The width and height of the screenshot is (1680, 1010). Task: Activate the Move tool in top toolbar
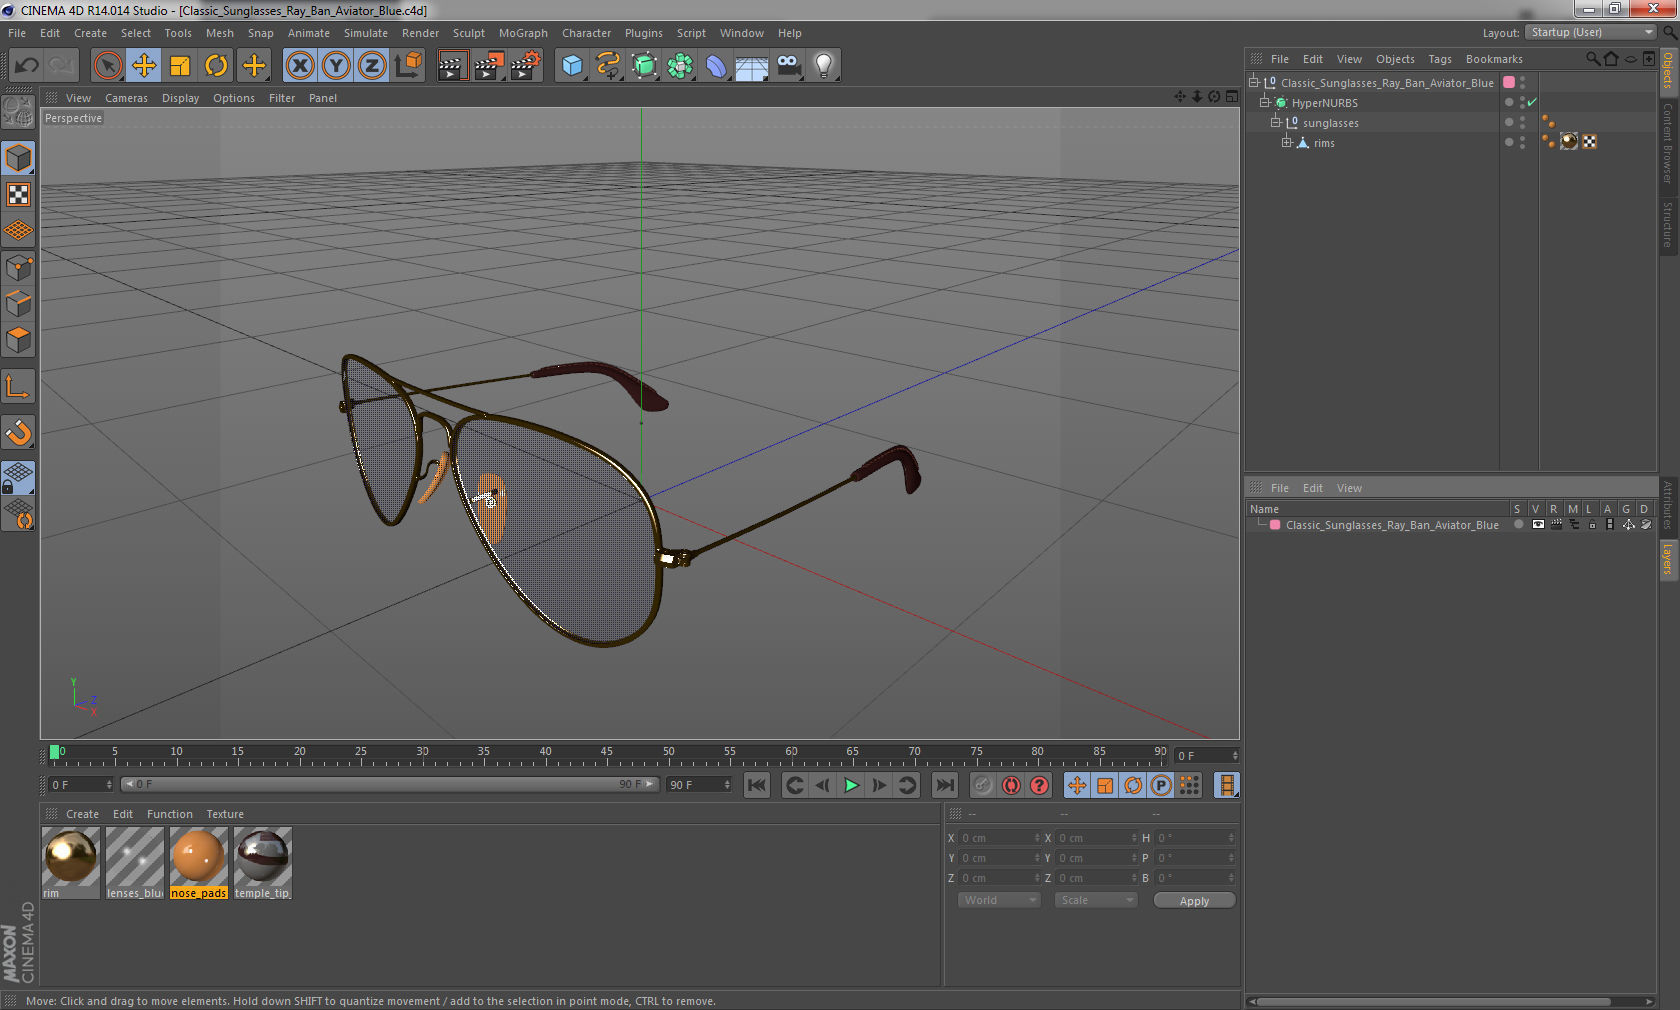(x=144, y=66)
